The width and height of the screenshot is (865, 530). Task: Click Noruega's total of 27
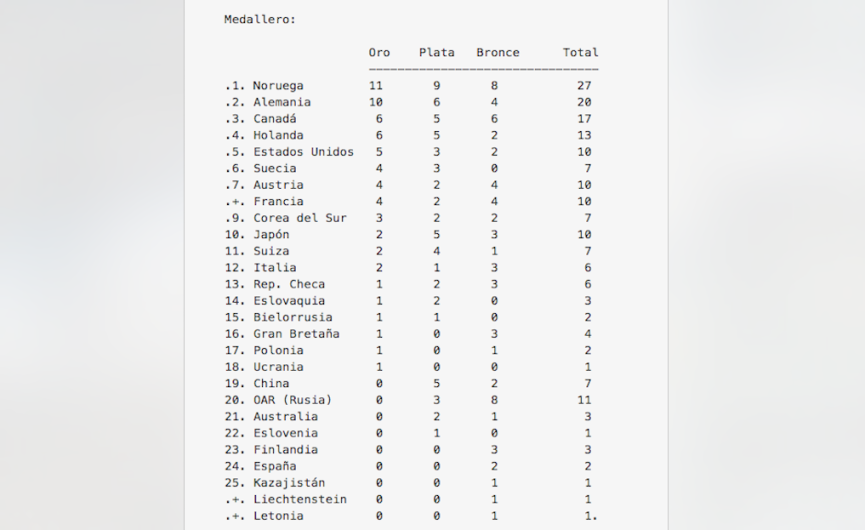coord(584,86)
